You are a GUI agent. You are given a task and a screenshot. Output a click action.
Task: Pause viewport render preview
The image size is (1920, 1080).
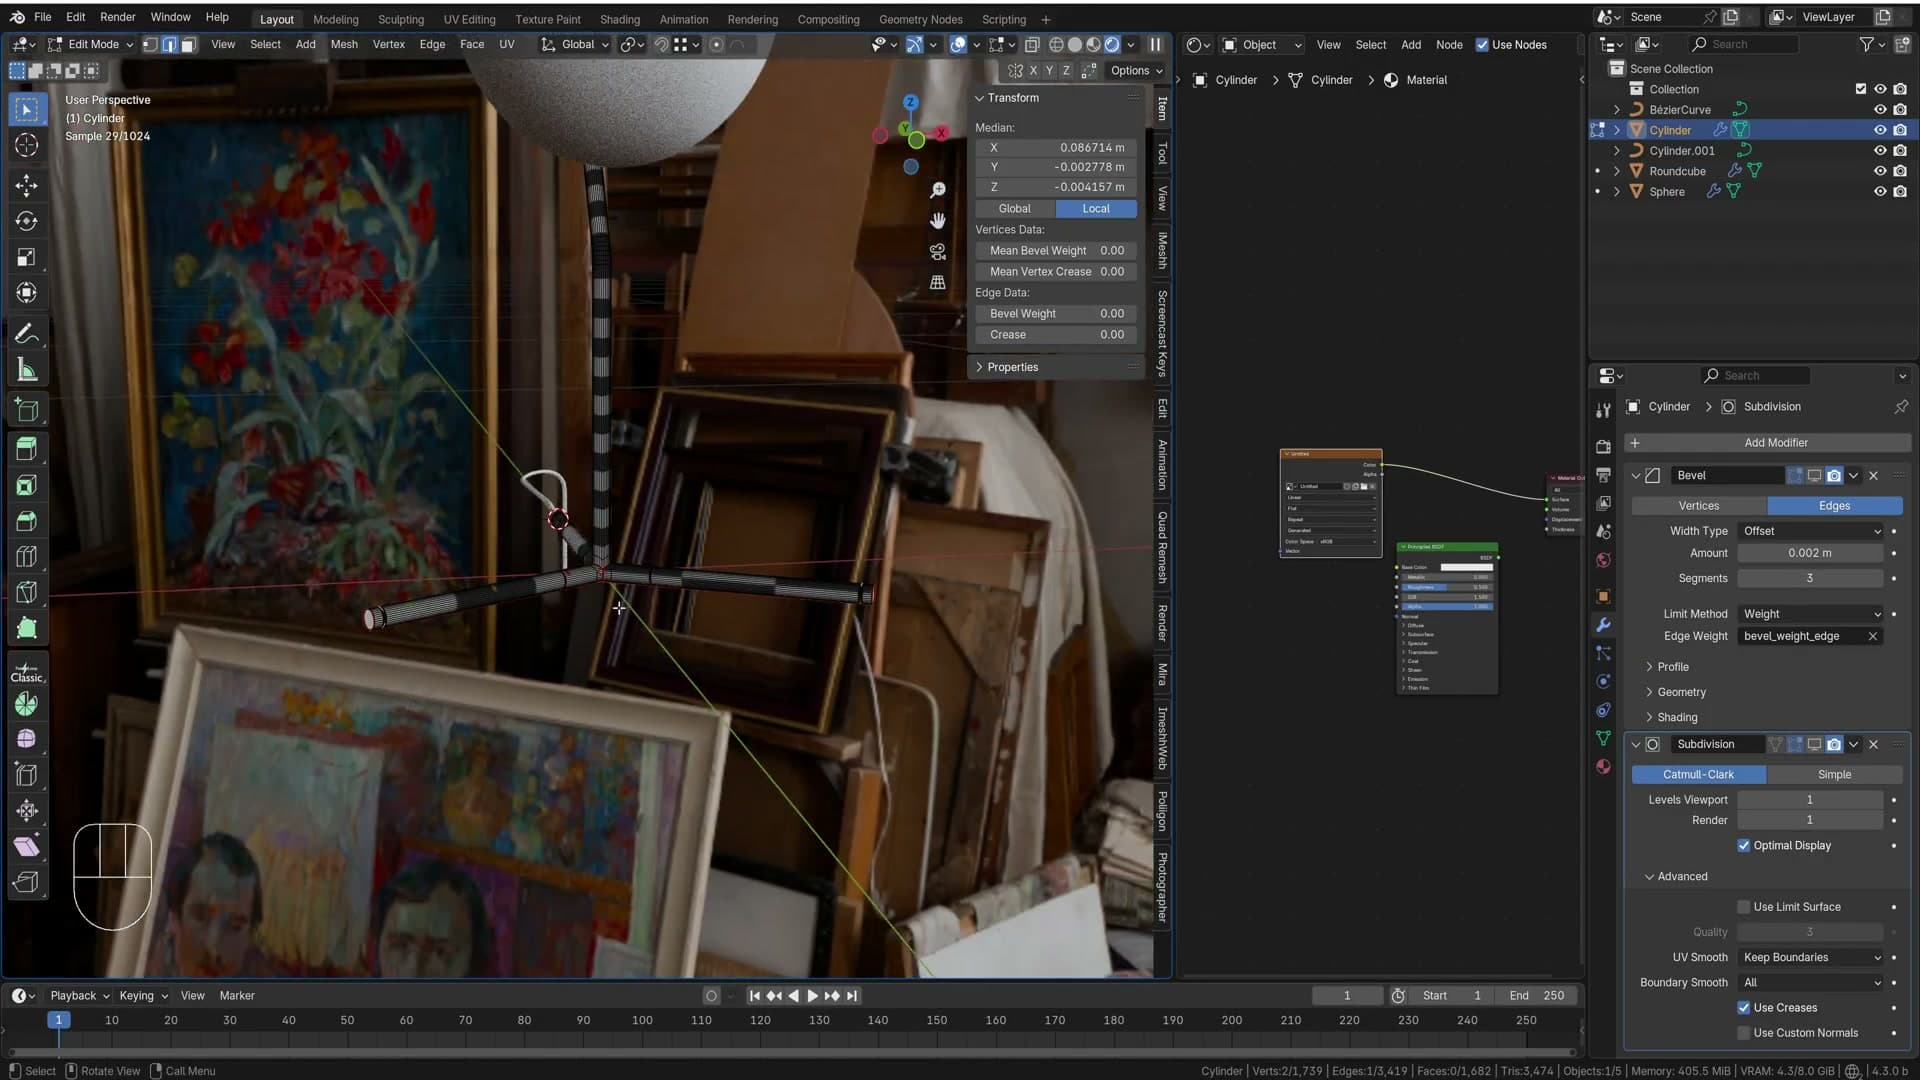(x=1156, y=44)
